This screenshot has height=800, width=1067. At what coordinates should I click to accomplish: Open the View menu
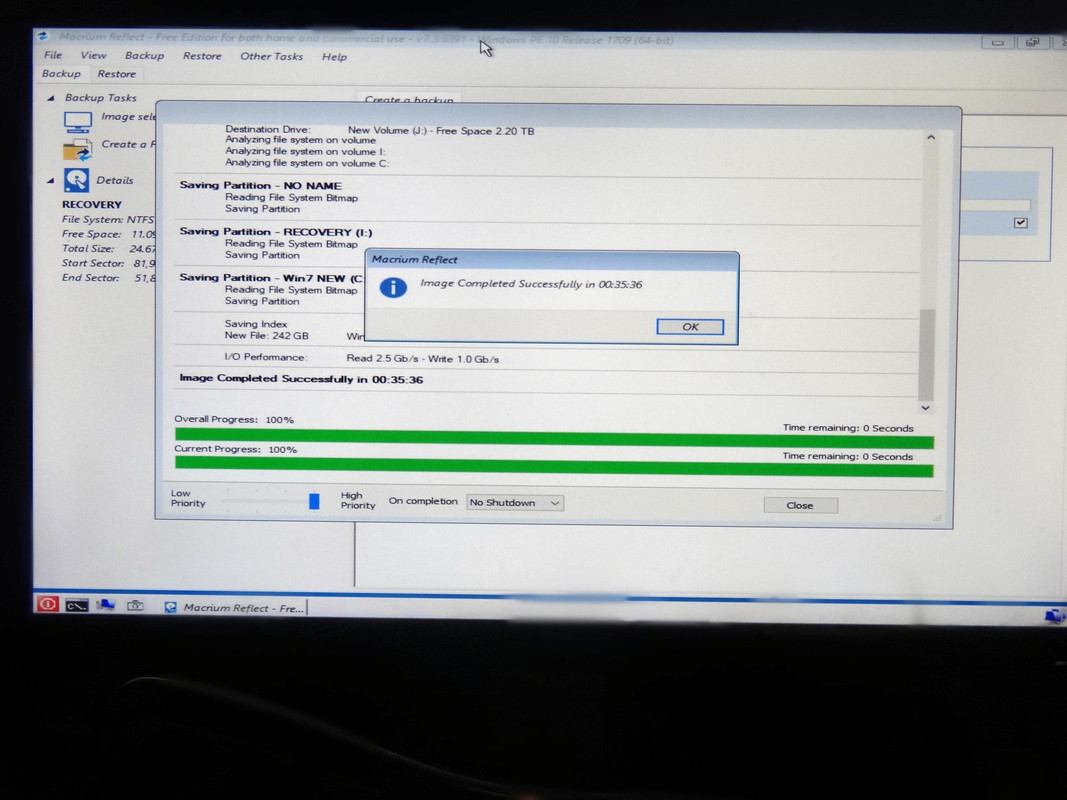click(x=93, y=55)
